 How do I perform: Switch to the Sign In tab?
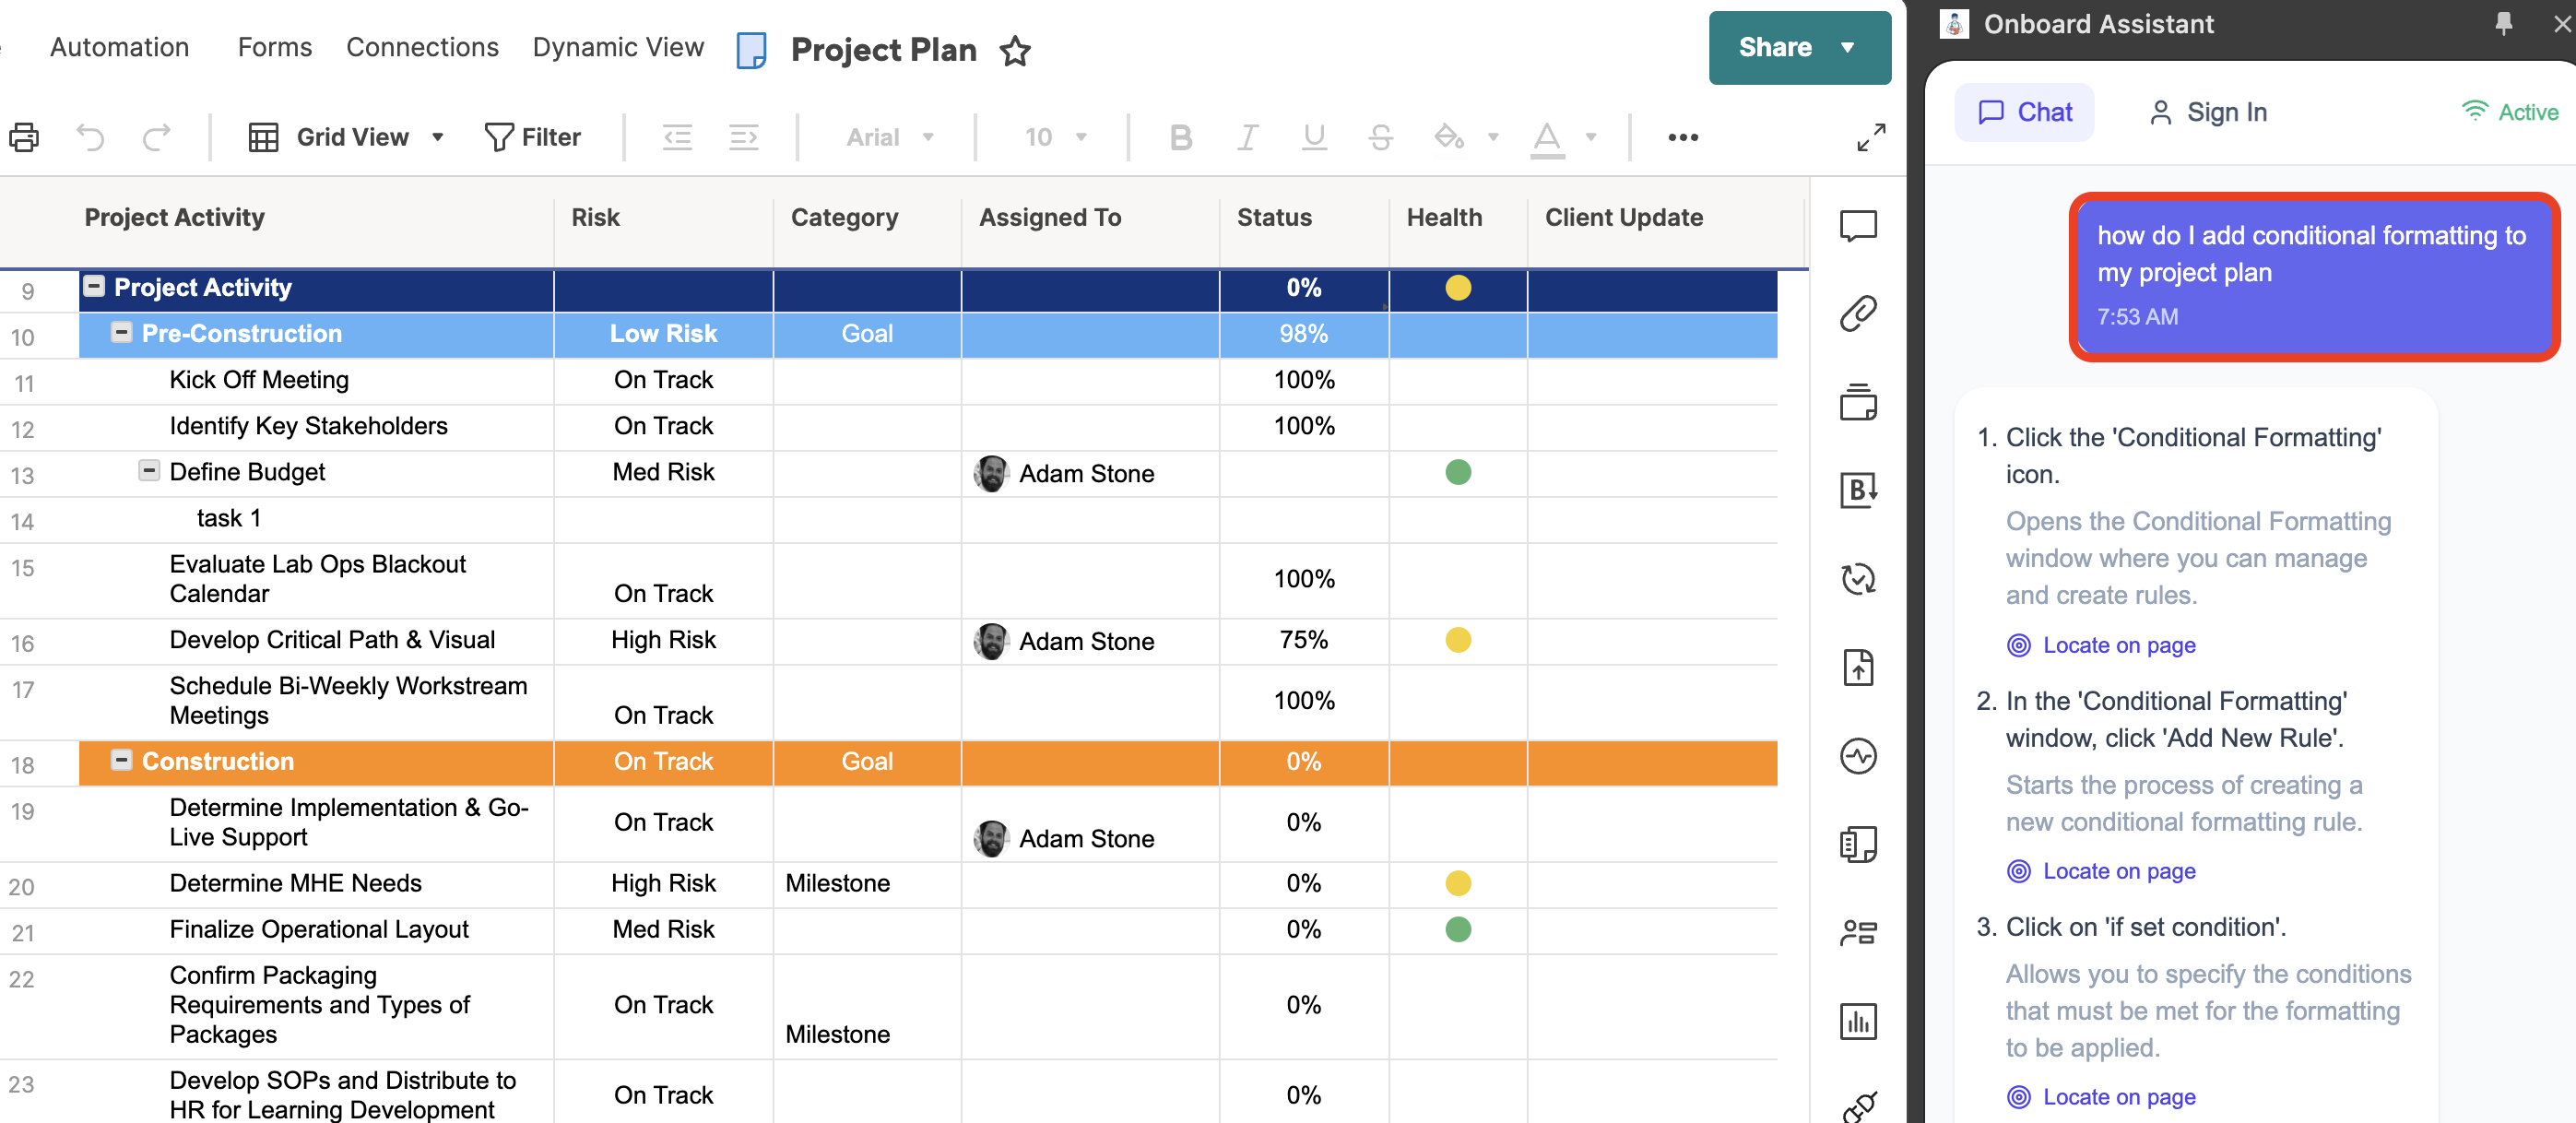(2208, 112)
